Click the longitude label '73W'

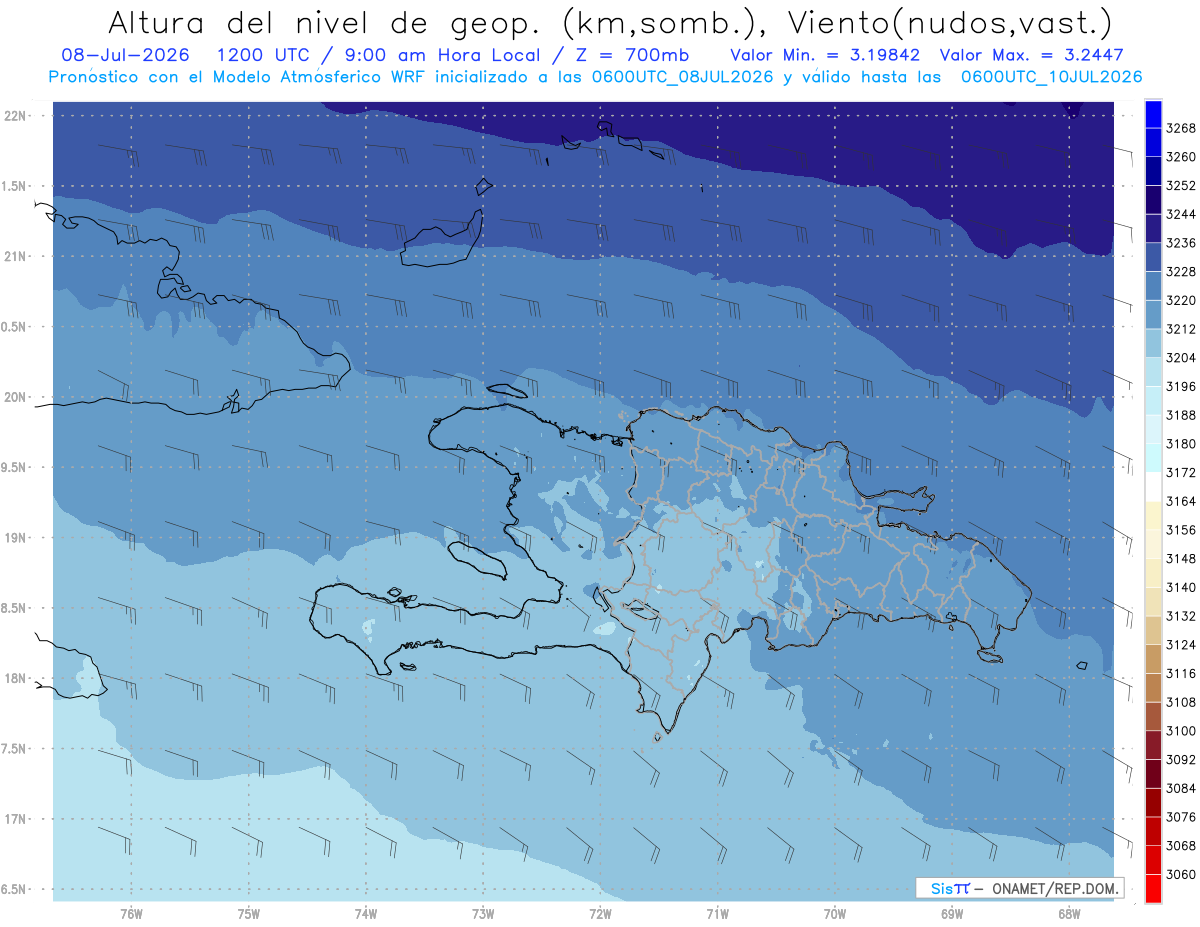coord(483,915)
